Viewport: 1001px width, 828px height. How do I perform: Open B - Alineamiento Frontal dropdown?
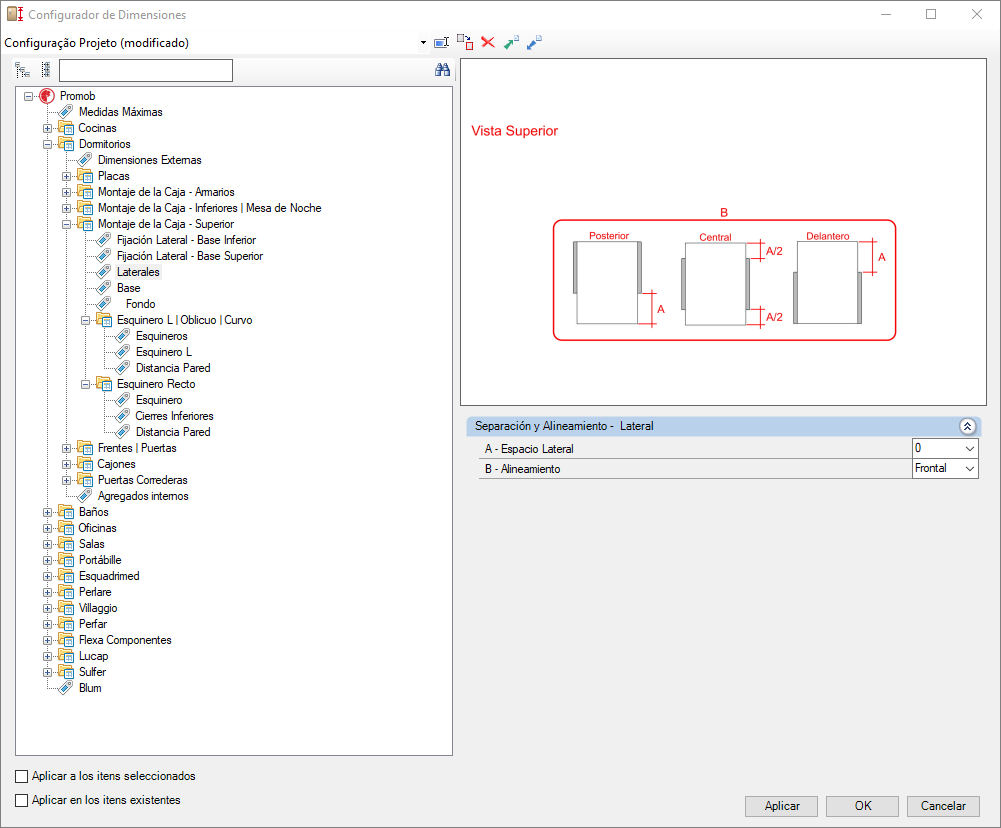point(970,469)
